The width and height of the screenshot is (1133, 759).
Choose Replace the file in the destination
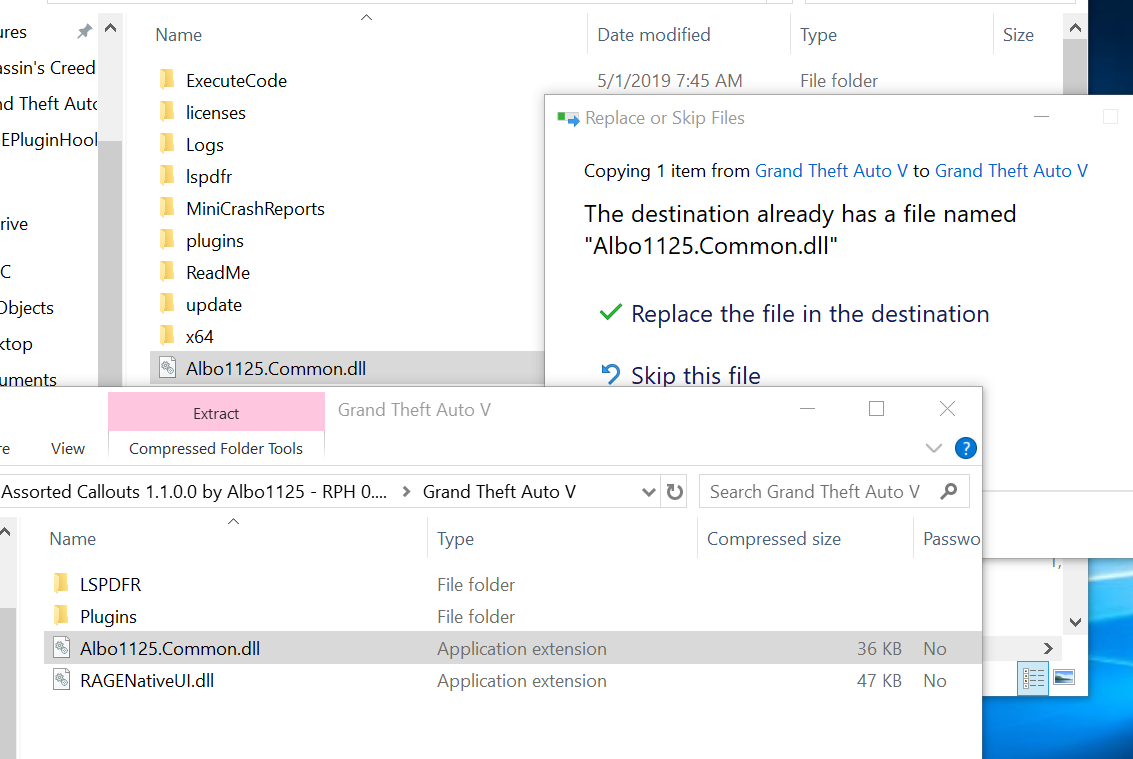(809, 314)
